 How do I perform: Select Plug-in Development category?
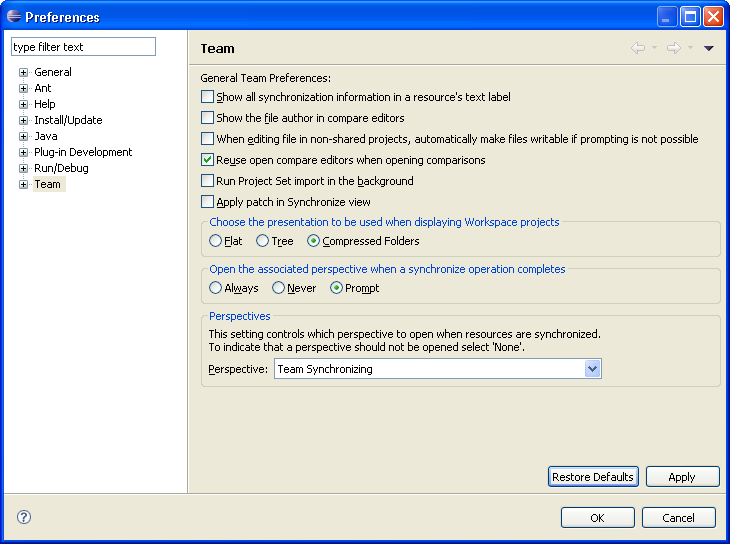pyautogui.click(x=83, y=152)
